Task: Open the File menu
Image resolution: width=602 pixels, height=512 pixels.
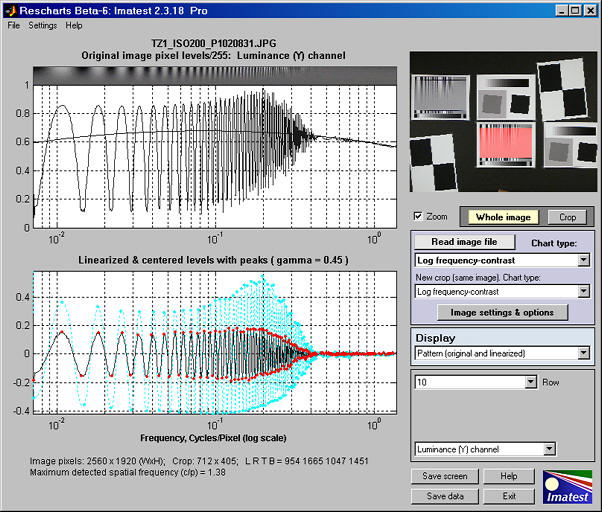Action: (13, 25)
